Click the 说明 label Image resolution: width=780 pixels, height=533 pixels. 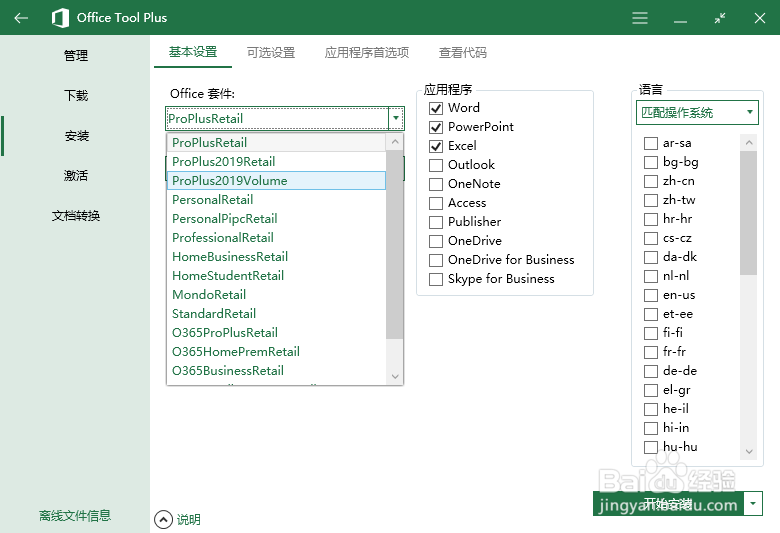point(189,520)
